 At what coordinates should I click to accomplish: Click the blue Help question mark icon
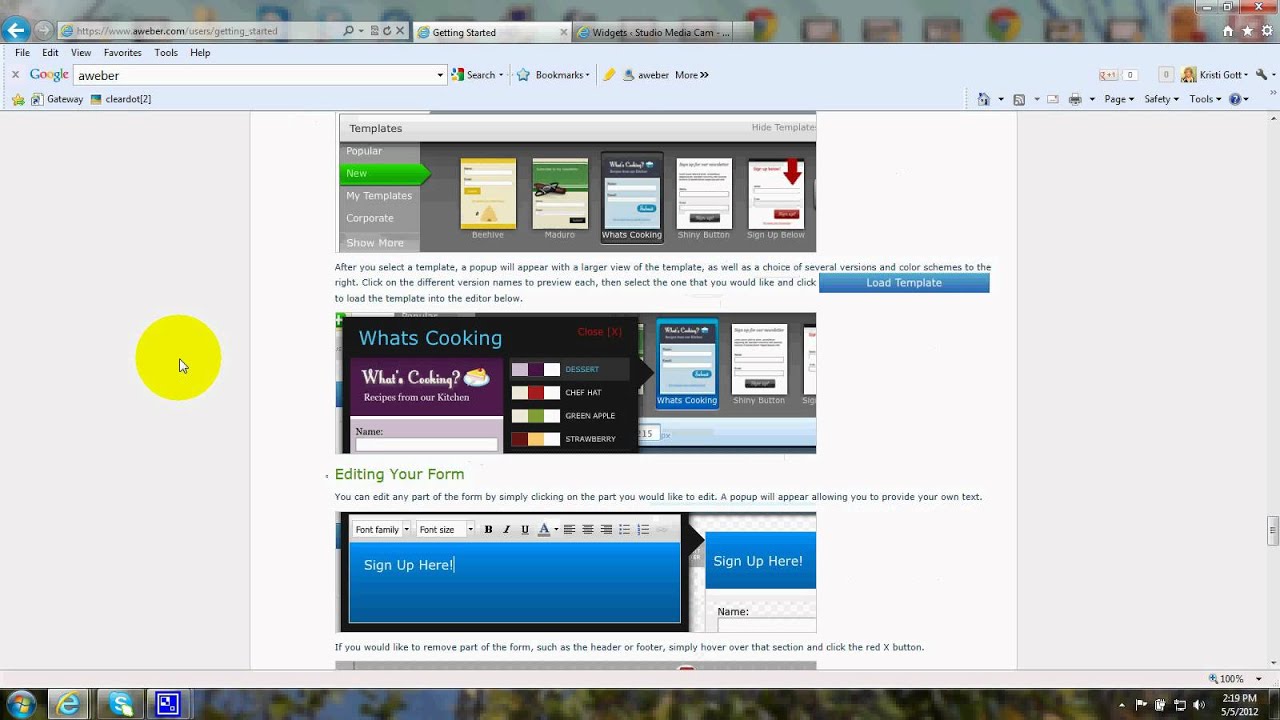(1235, 99)
